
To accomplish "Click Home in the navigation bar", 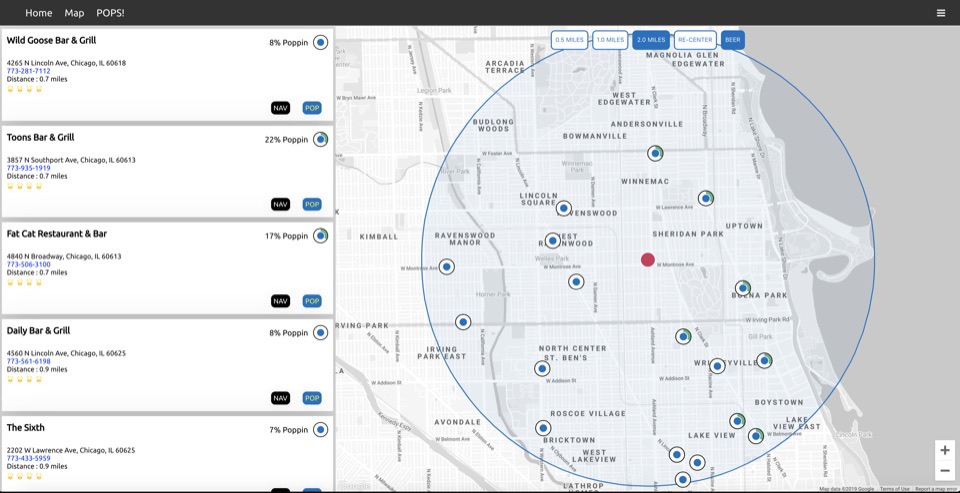I will [39, 13].
